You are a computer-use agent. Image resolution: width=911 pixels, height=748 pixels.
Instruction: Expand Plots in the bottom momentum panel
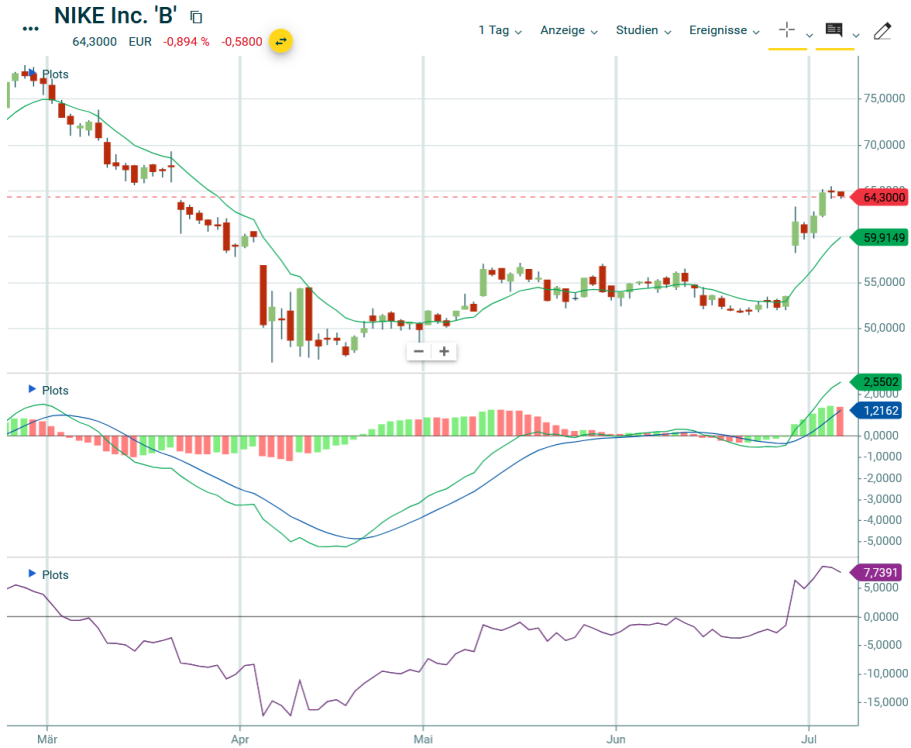tap(49, 574)
